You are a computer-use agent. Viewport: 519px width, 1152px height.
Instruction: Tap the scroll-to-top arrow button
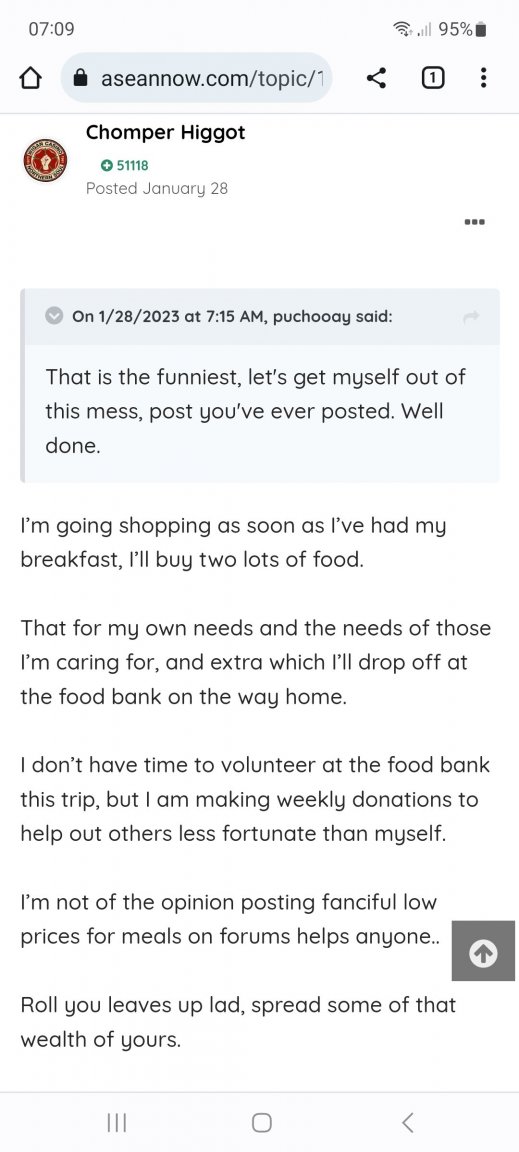pyautogui.click(x=483, y=951)
